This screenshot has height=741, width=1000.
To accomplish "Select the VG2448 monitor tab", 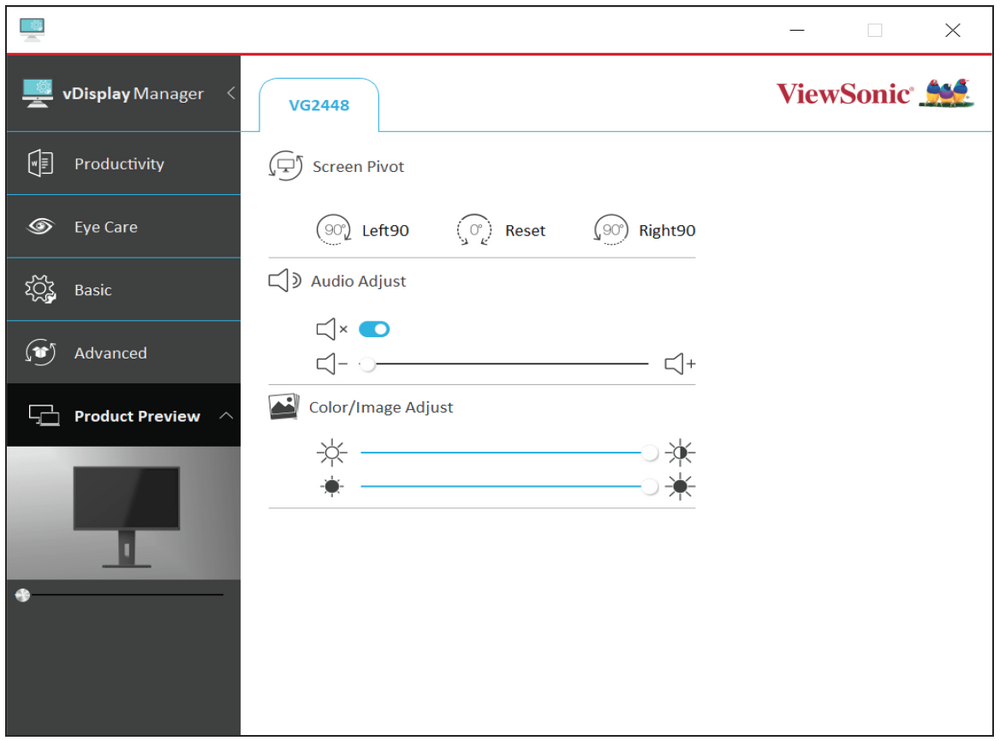I will tap(319, 105).
